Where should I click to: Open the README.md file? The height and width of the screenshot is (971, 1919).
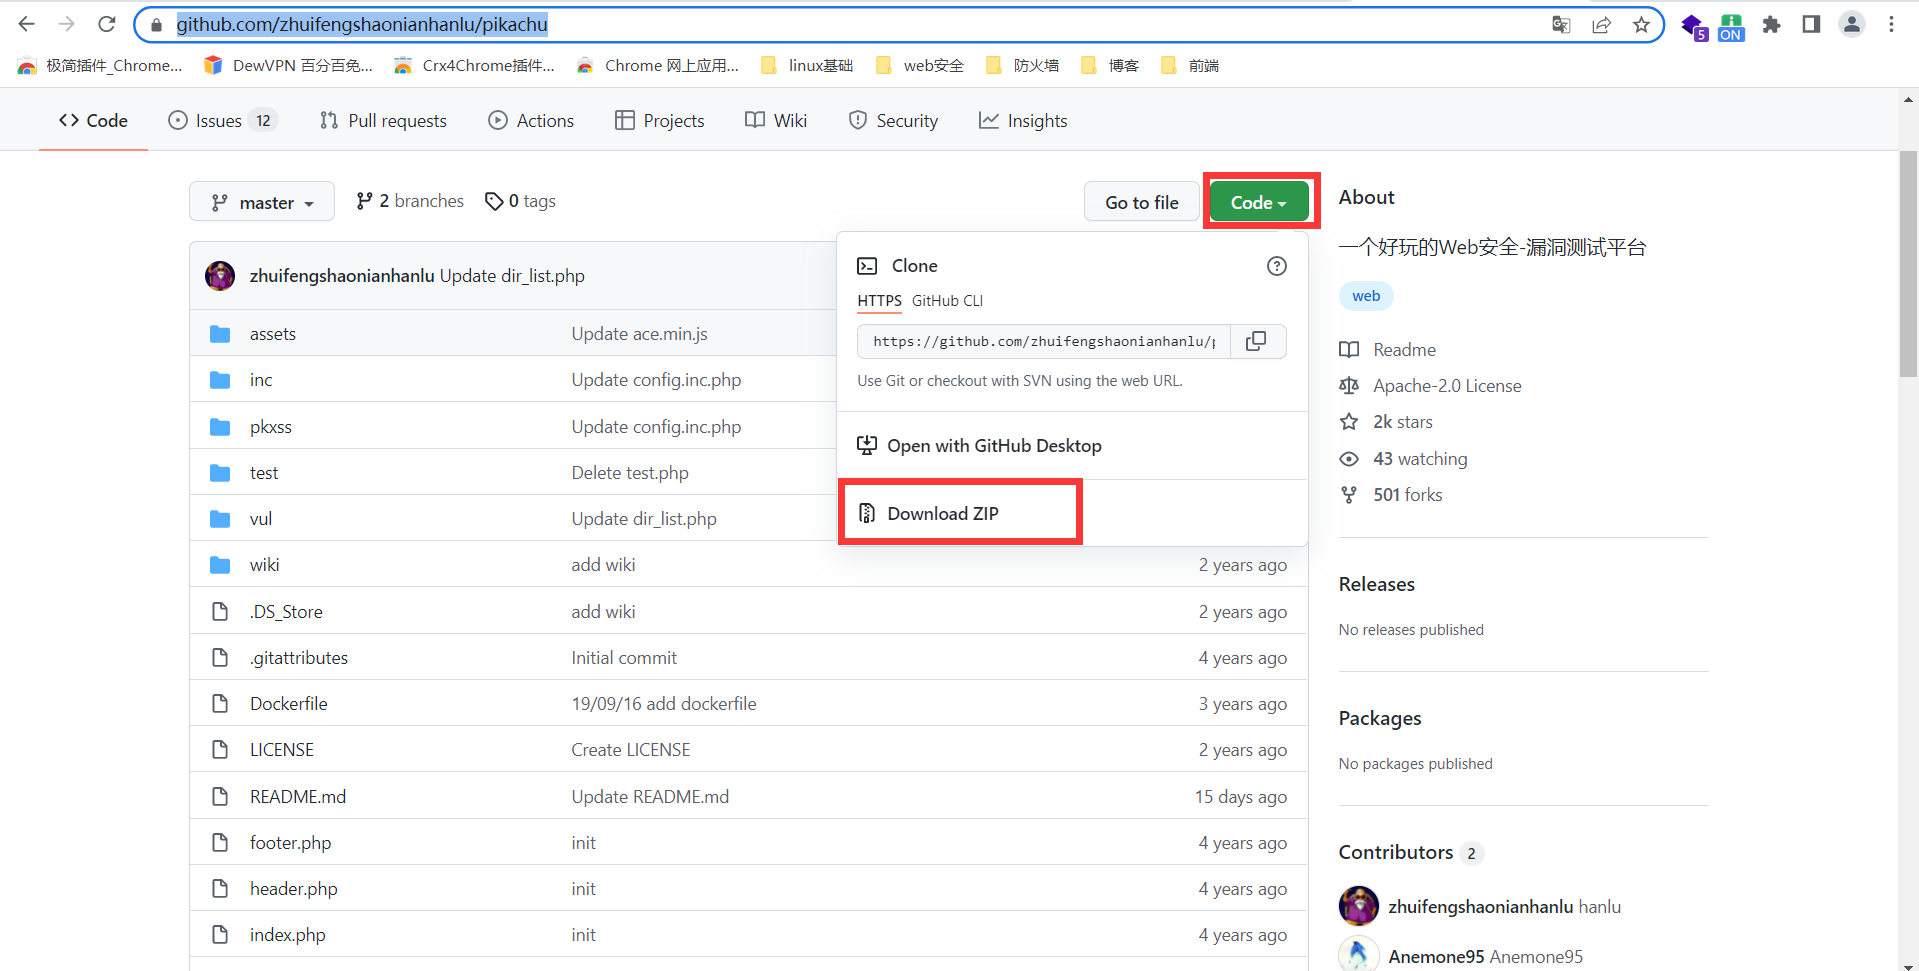298,797
